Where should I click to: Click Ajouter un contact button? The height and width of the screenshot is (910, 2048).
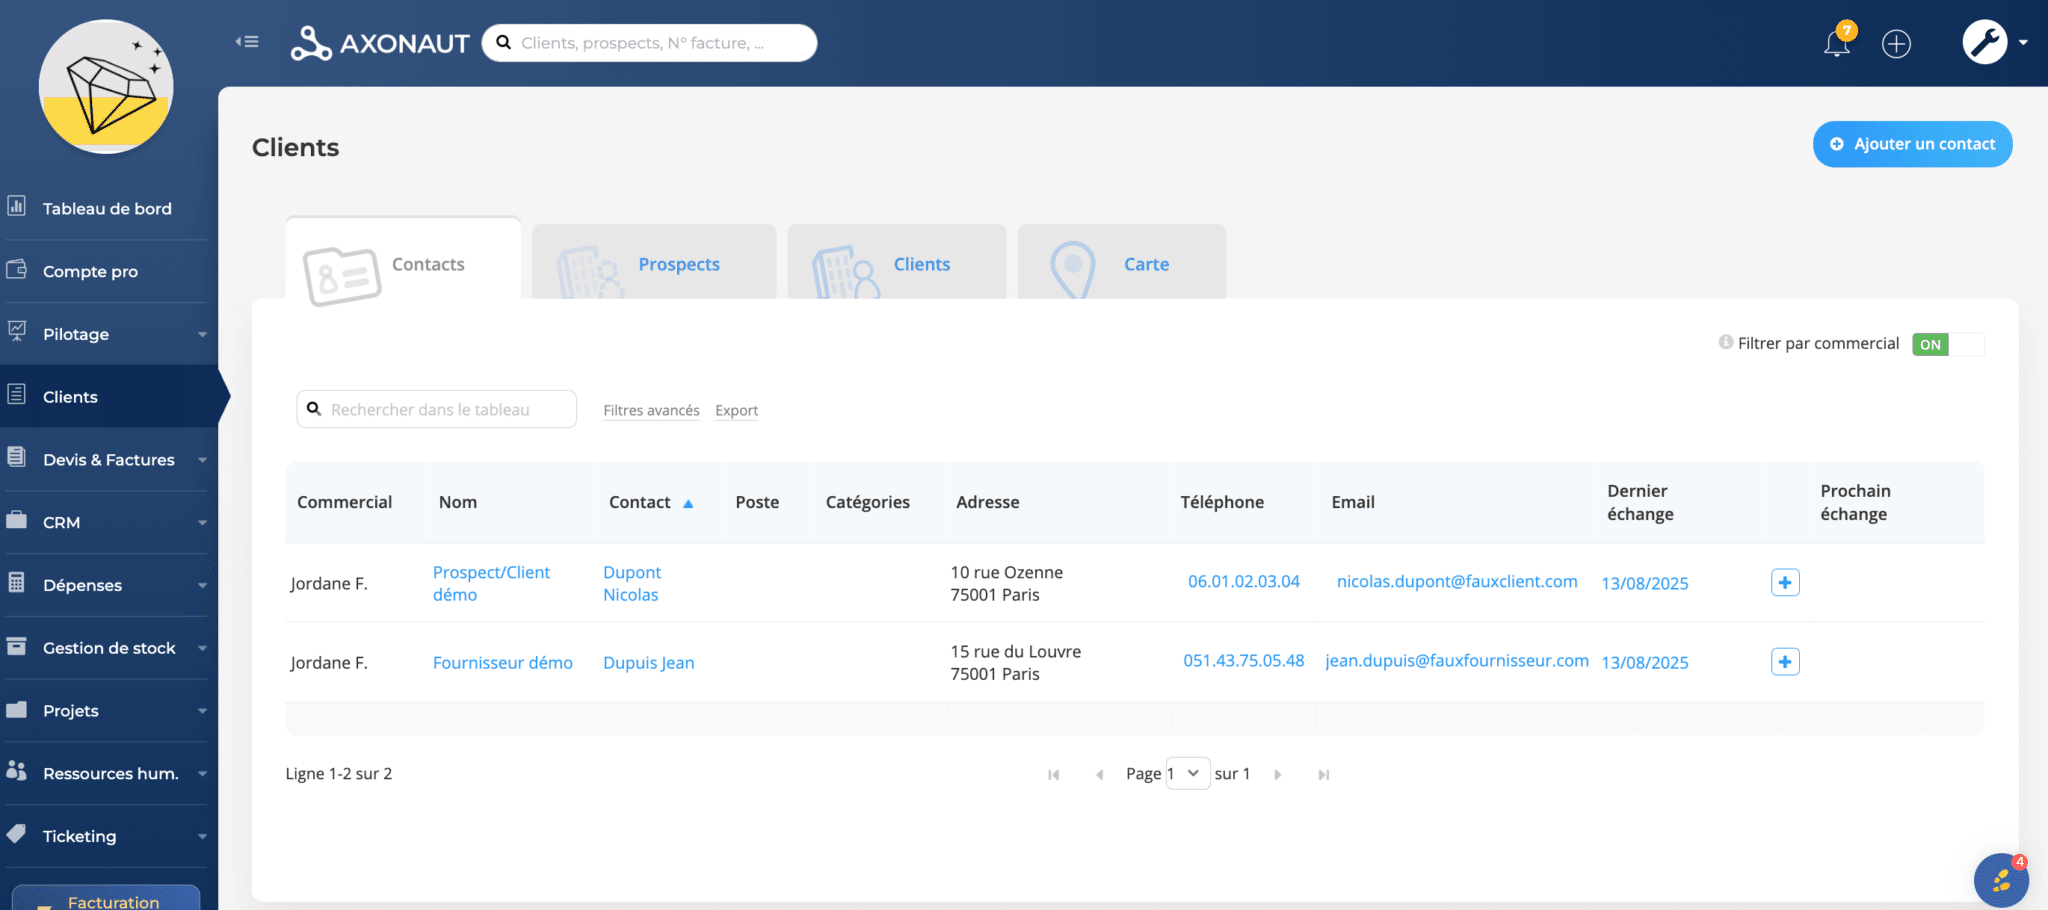pyautogui.click(x=1912, y=144)
